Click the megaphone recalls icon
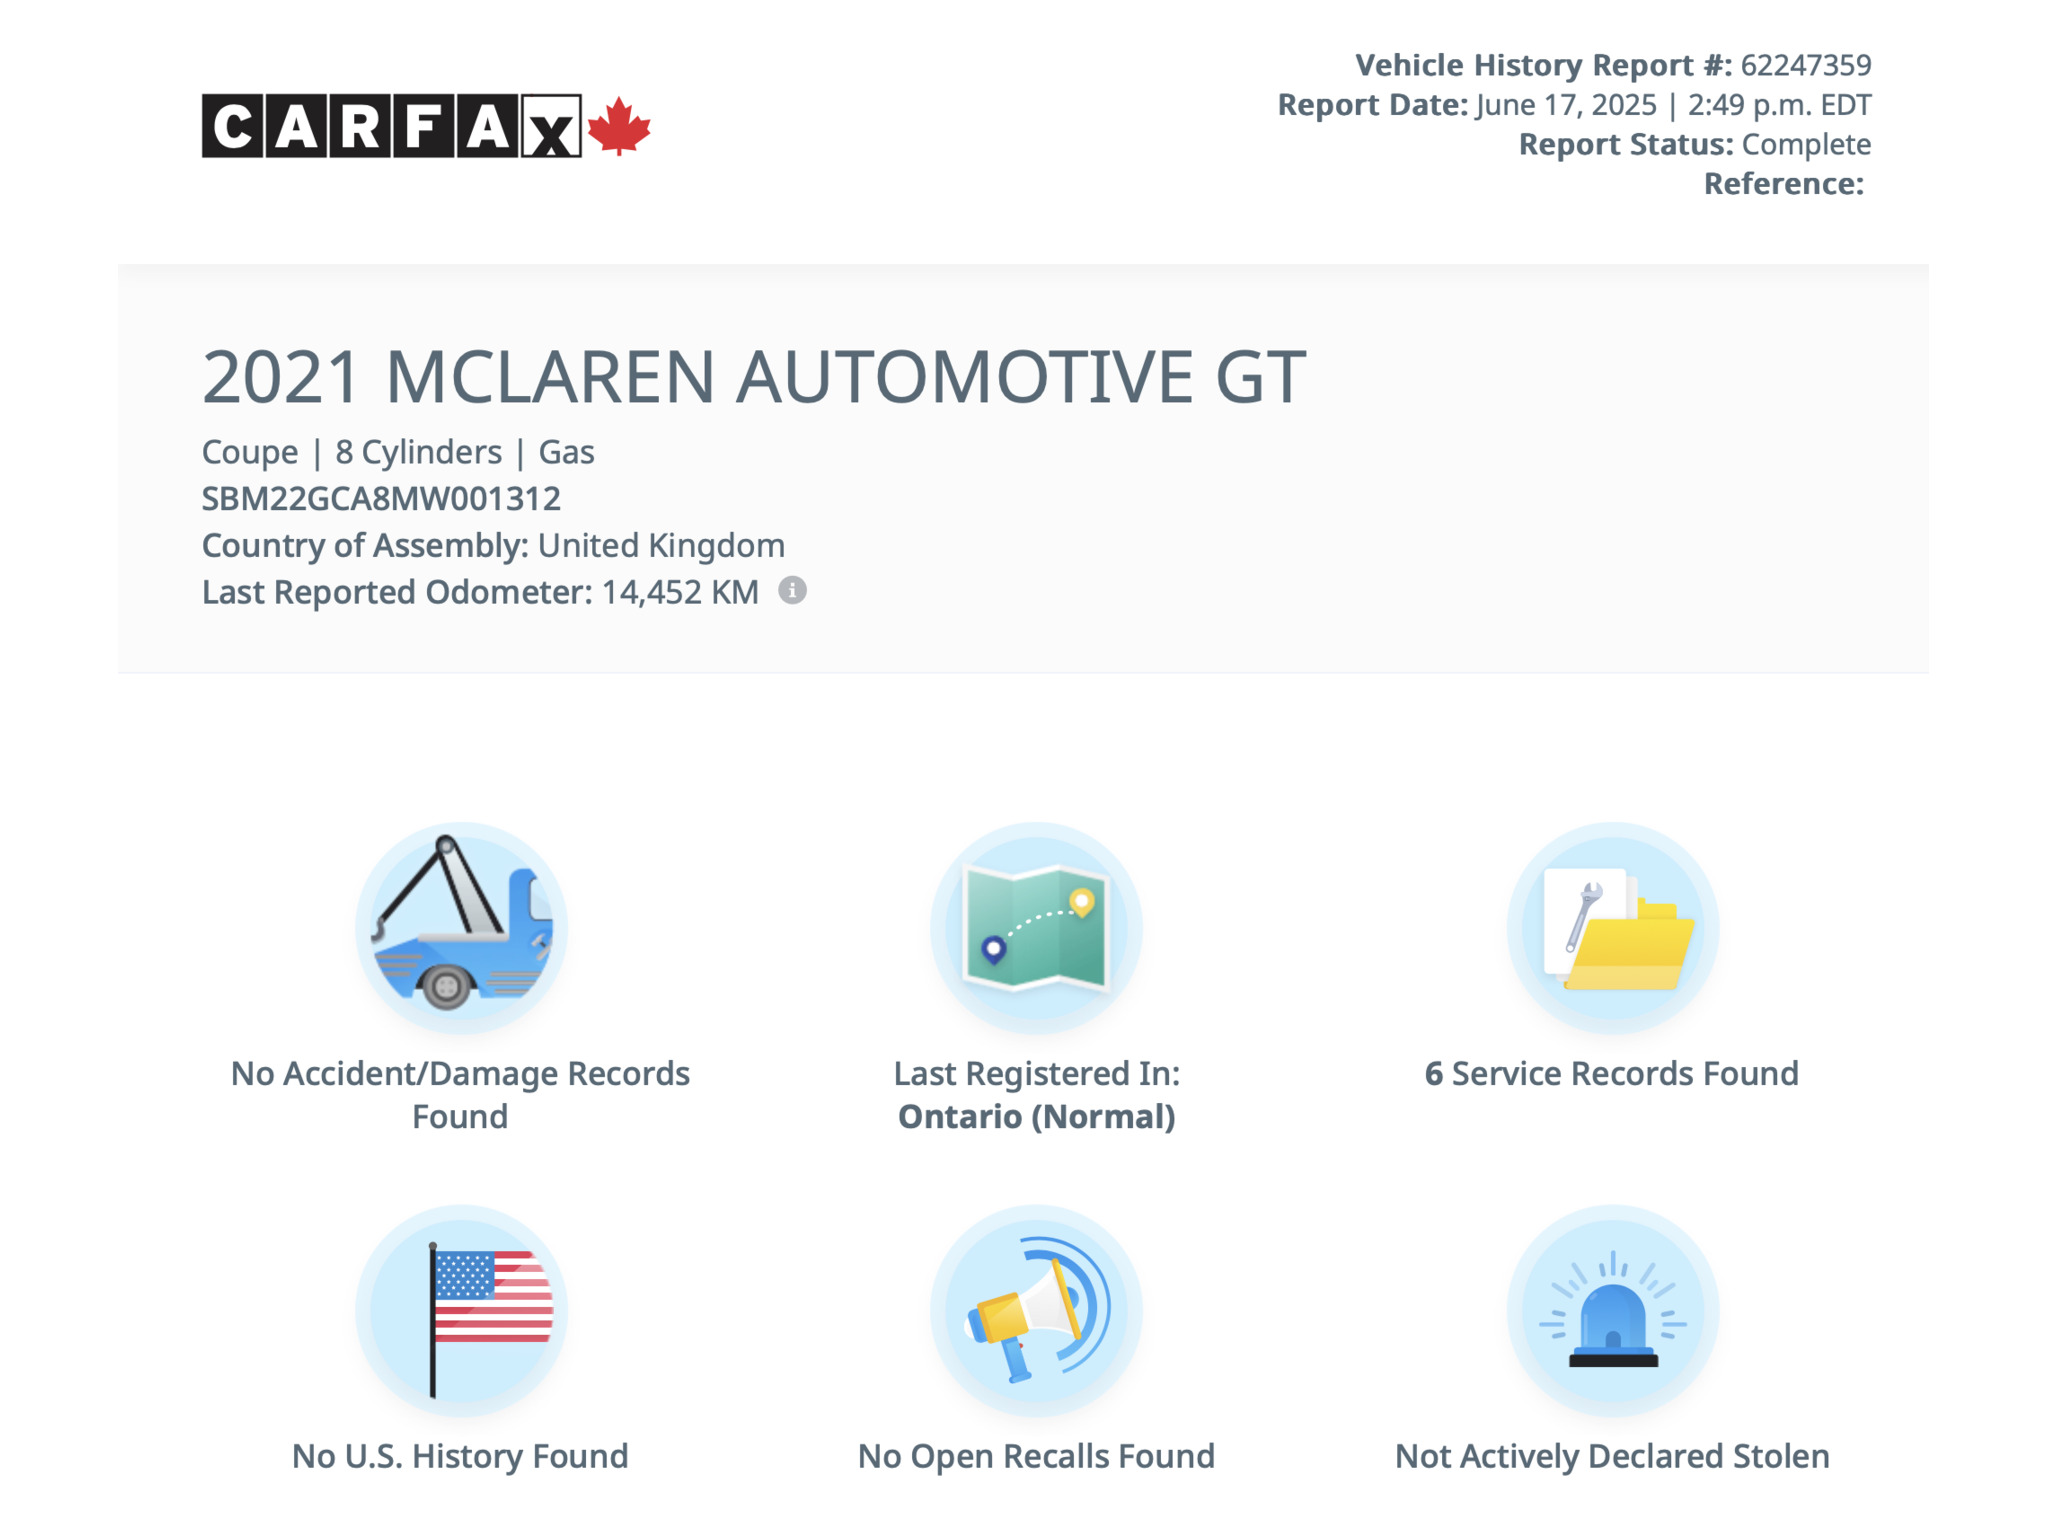The height and width of the screenshot is (1536, 2048). click(1036, 1310)
